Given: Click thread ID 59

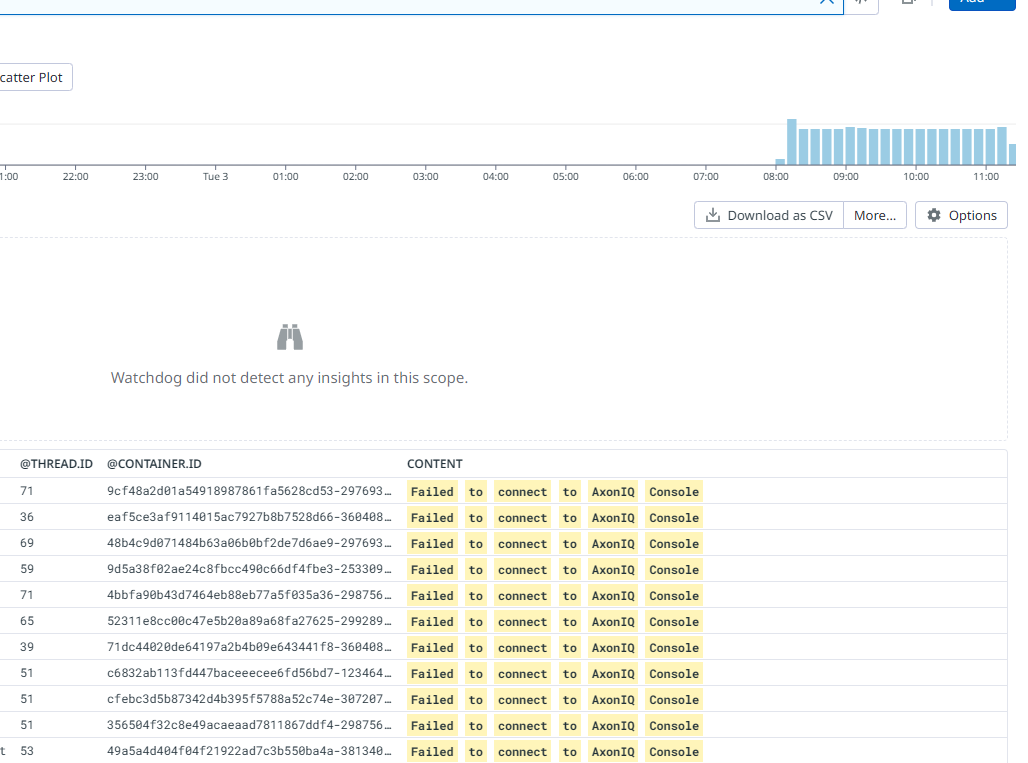Looking at the screenshot, I should [x=27, y=569].
